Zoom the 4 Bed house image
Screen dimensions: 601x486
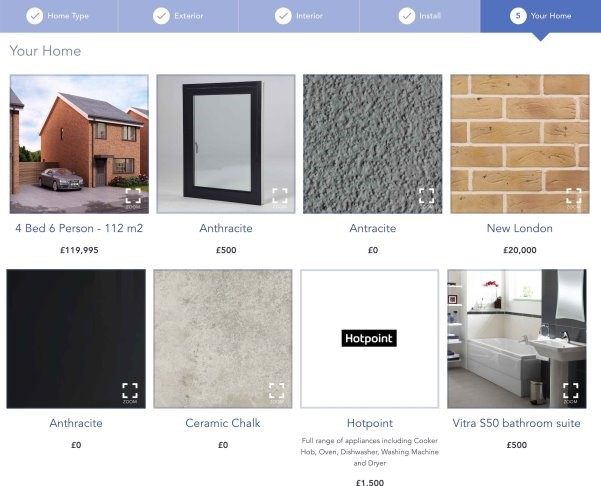(133, 198)
